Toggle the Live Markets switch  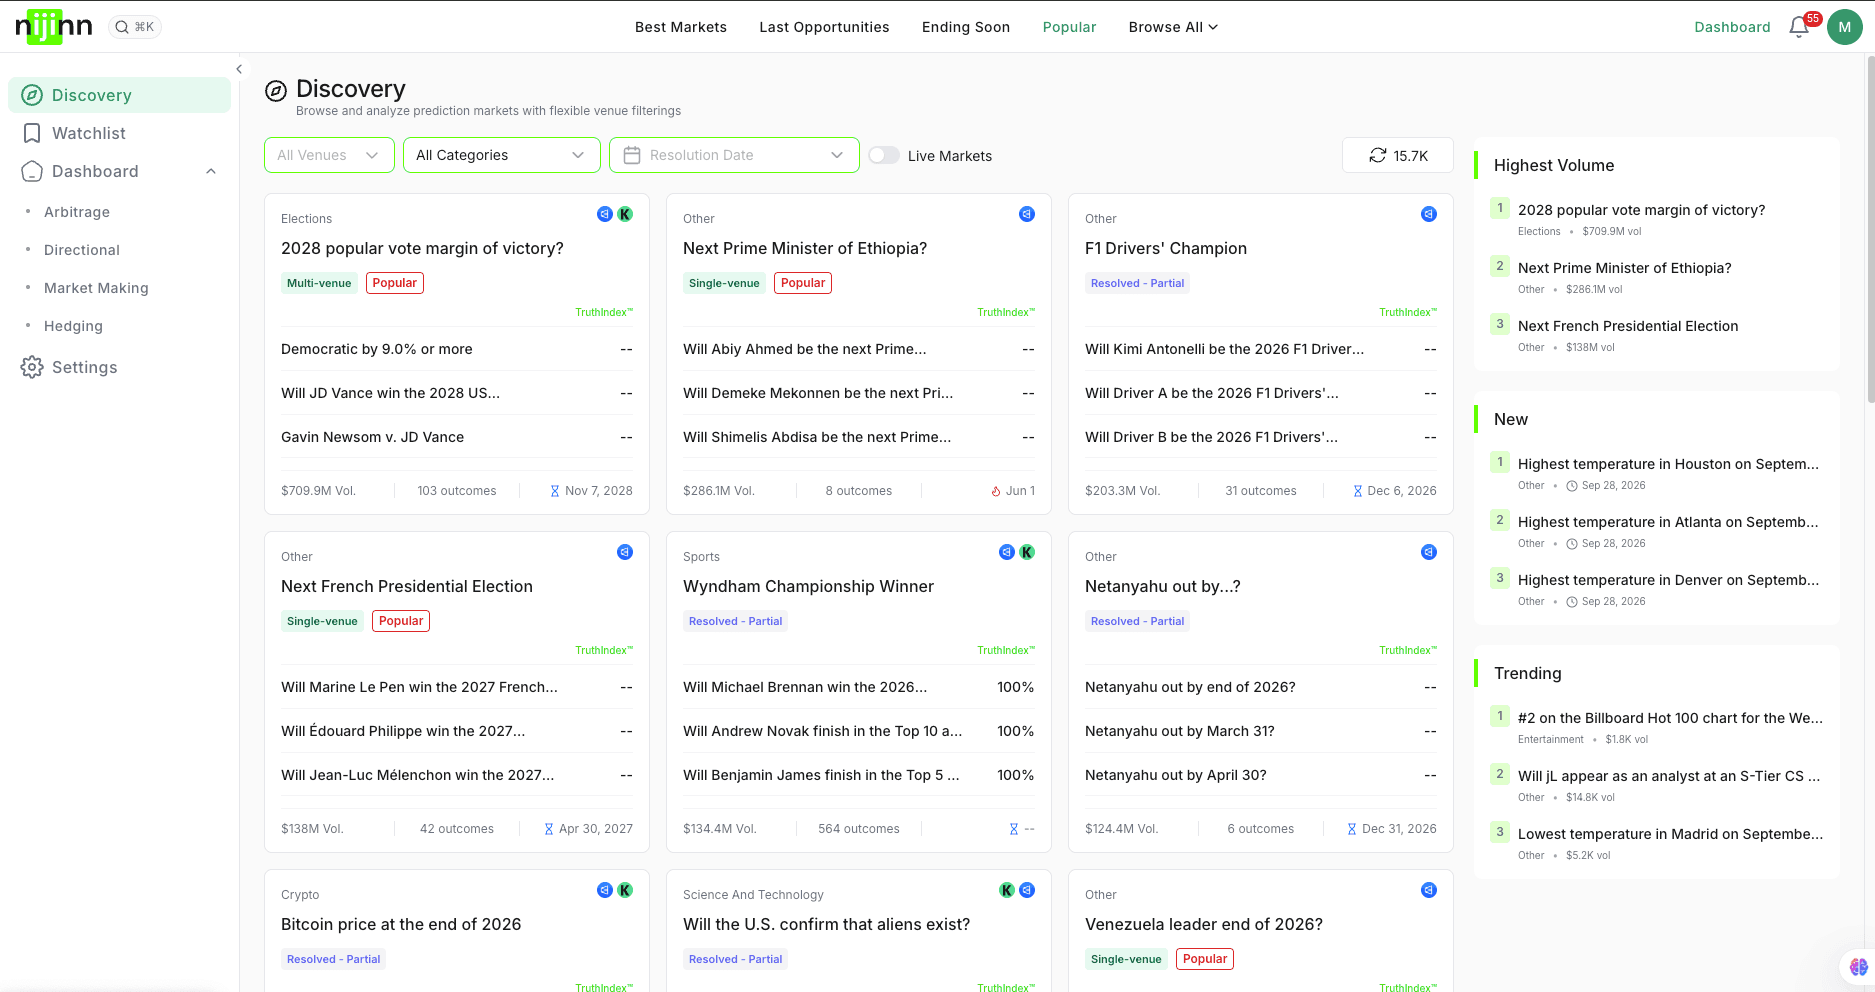tap(884, 155)
